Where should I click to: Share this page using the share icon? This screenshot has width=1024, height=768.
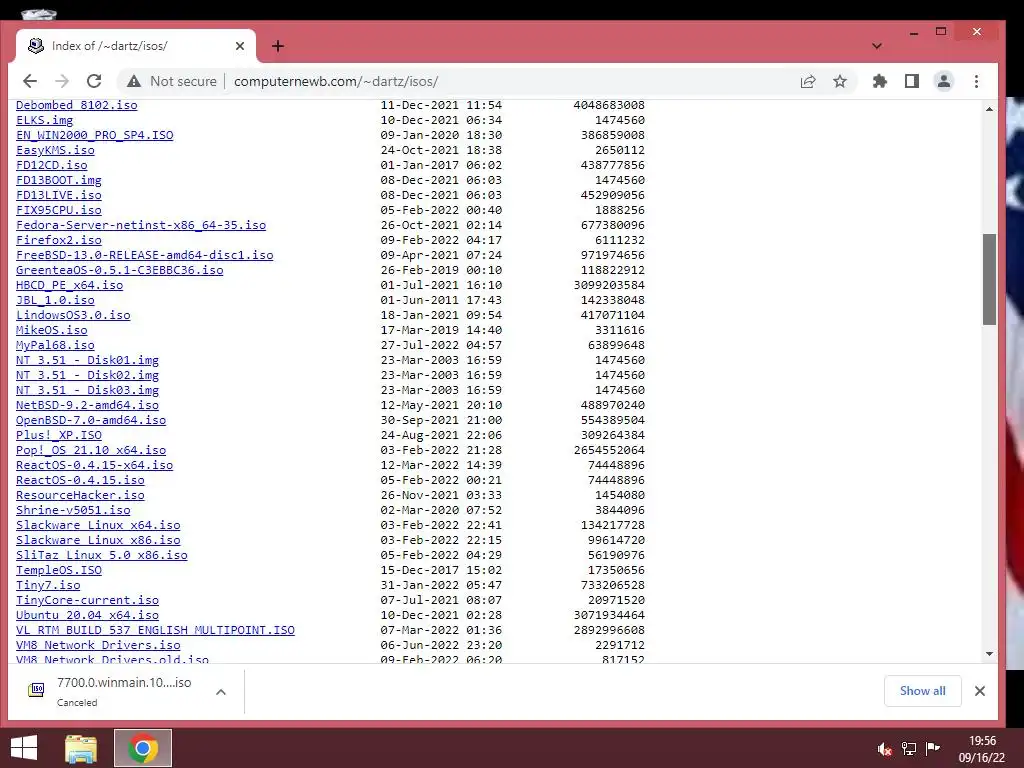pyautogui.click(x=808, y=81)
